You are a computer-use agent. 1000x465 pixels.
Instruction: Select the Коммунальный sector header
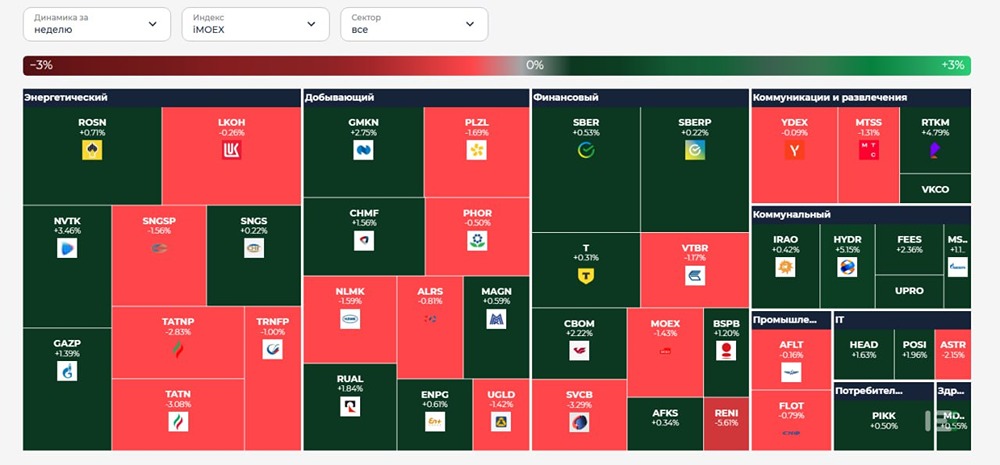(x=861, y=215)
